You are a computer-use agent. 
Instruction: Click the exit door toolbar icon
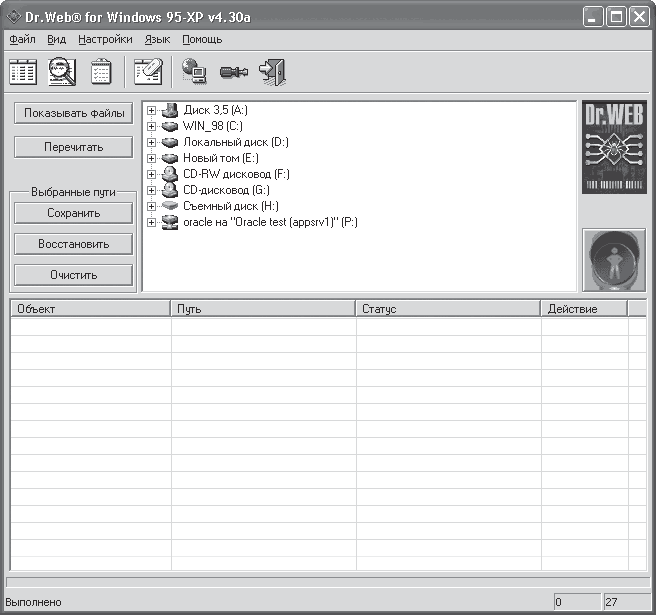coord(272,71)
